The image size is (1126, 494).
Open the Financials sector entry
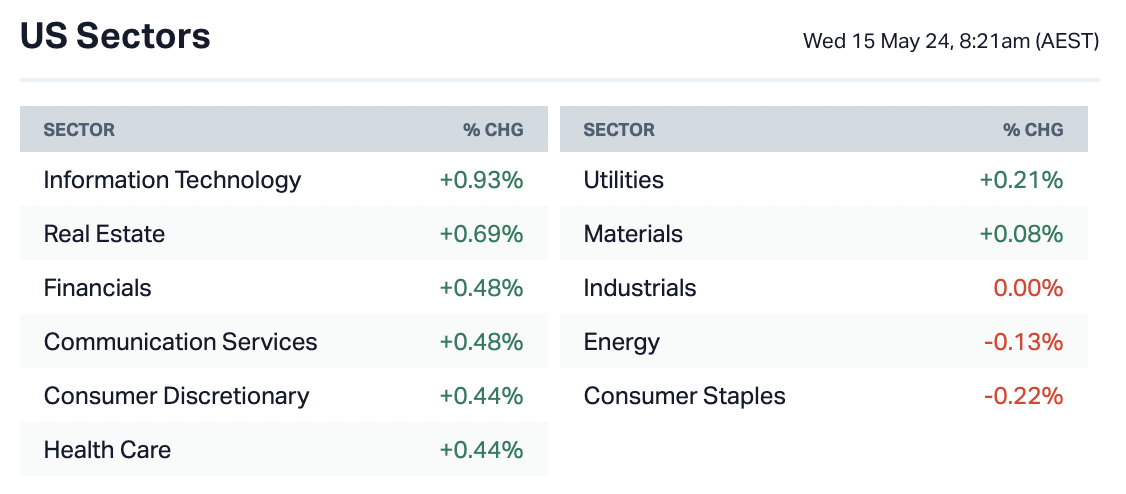(97, 288)
